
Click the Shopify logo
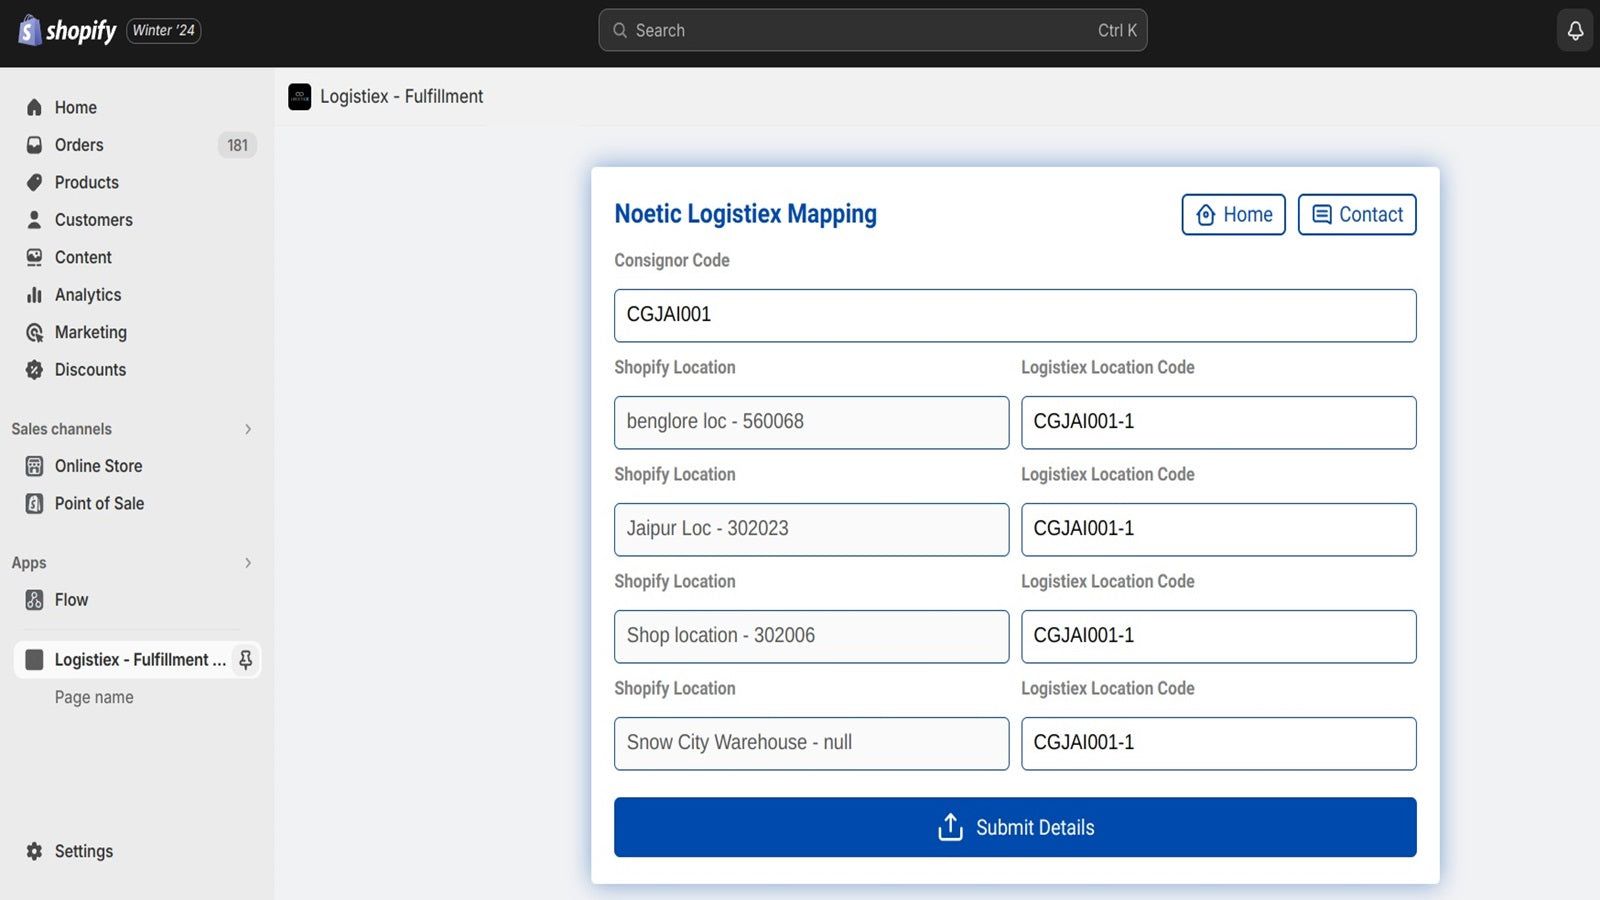click(67, 30)
